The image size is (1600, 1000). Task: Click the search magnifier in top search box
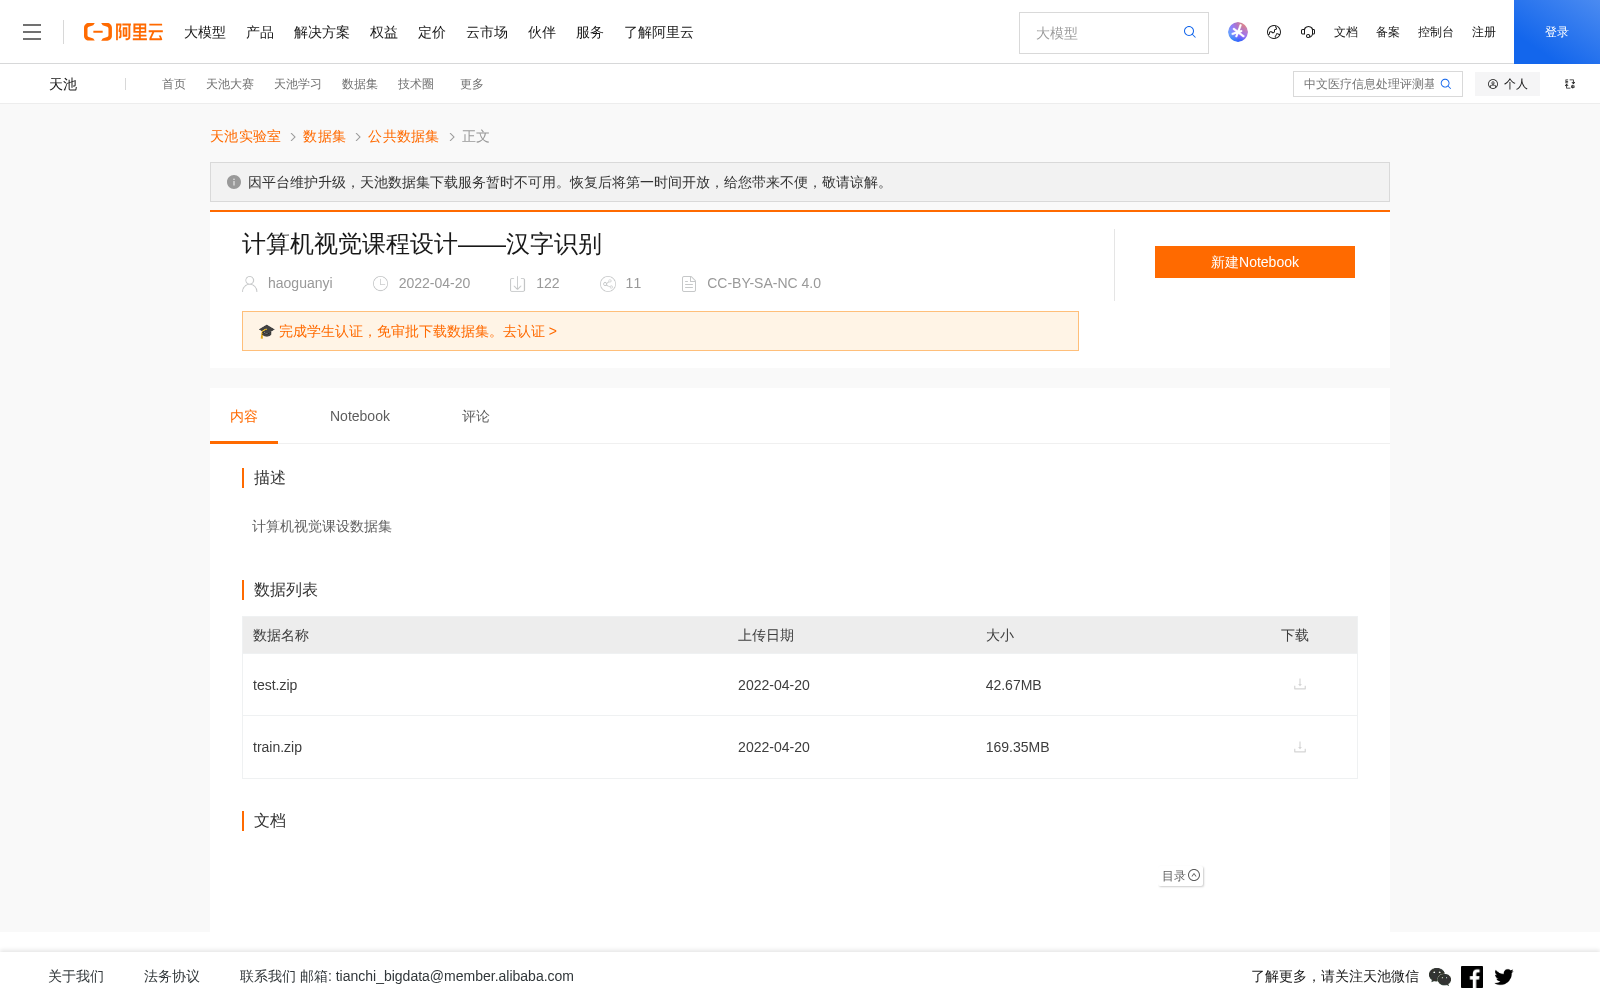coord(1190,32)
